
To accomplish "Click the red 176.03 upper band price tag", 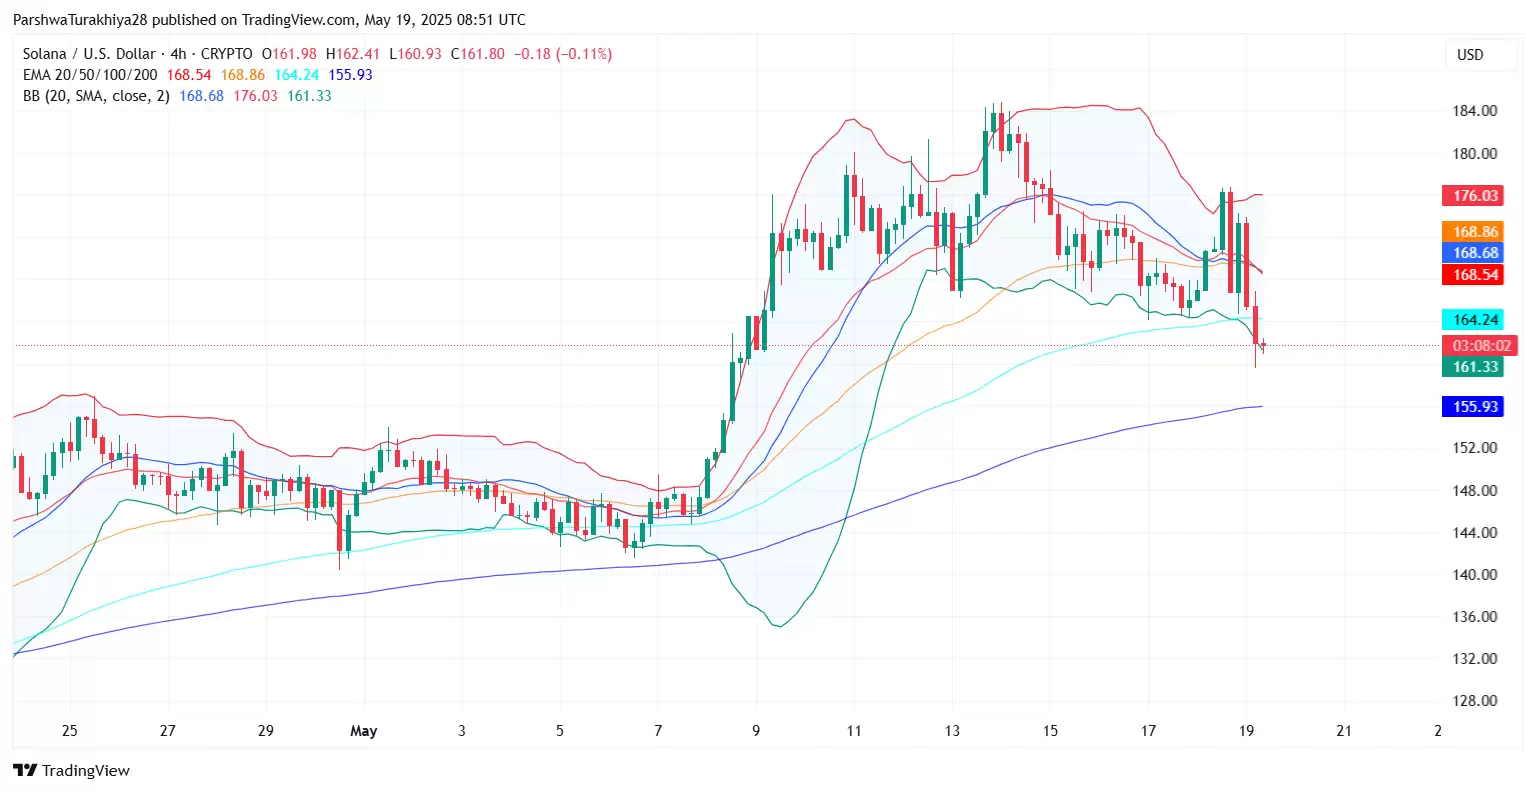I will (1475, 196).
